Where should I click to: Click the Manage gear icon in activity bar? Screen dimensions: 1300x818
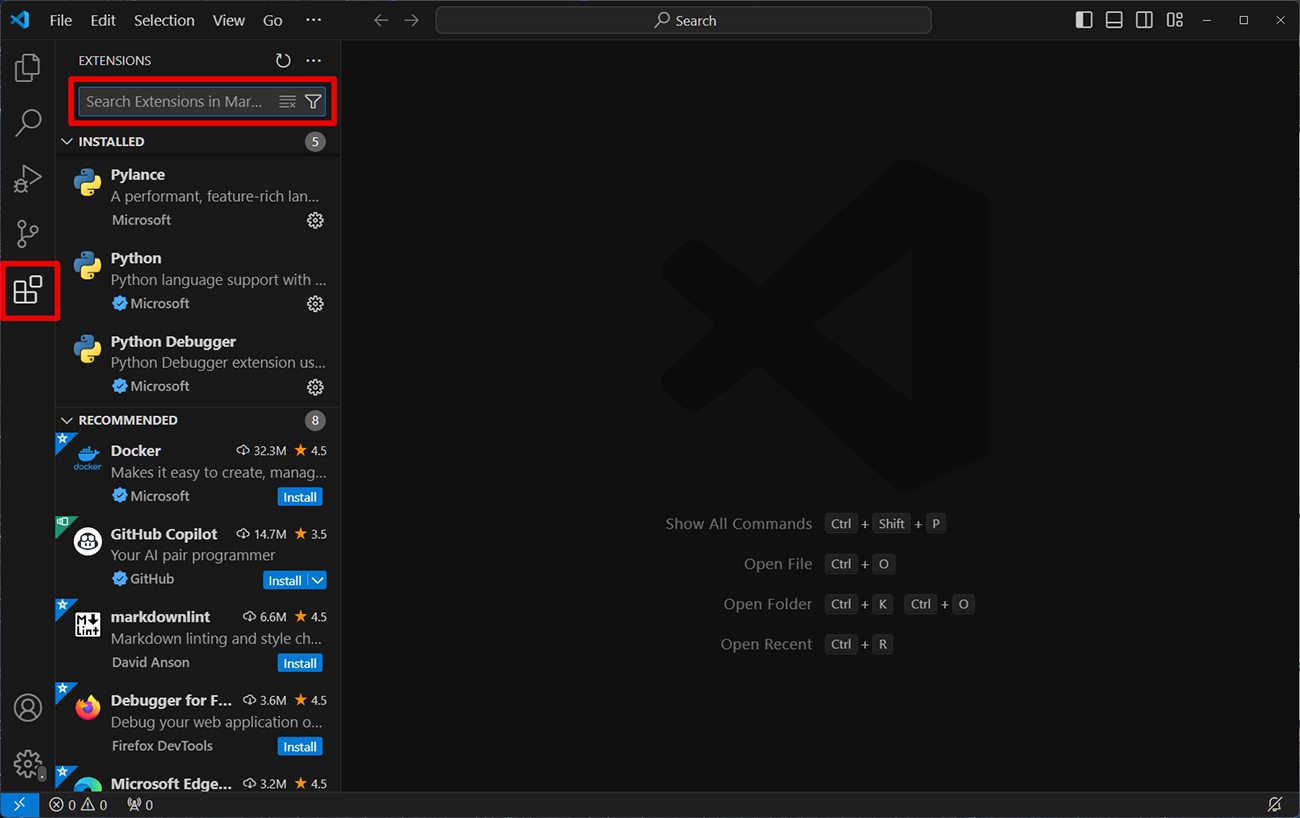point(28,764)
